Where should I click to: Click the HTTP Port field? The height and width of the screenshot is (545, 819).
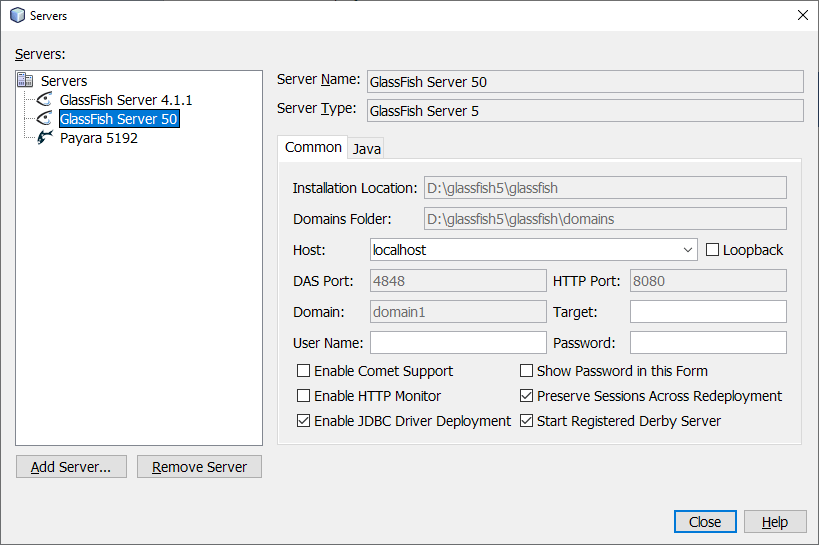point(708,281)
